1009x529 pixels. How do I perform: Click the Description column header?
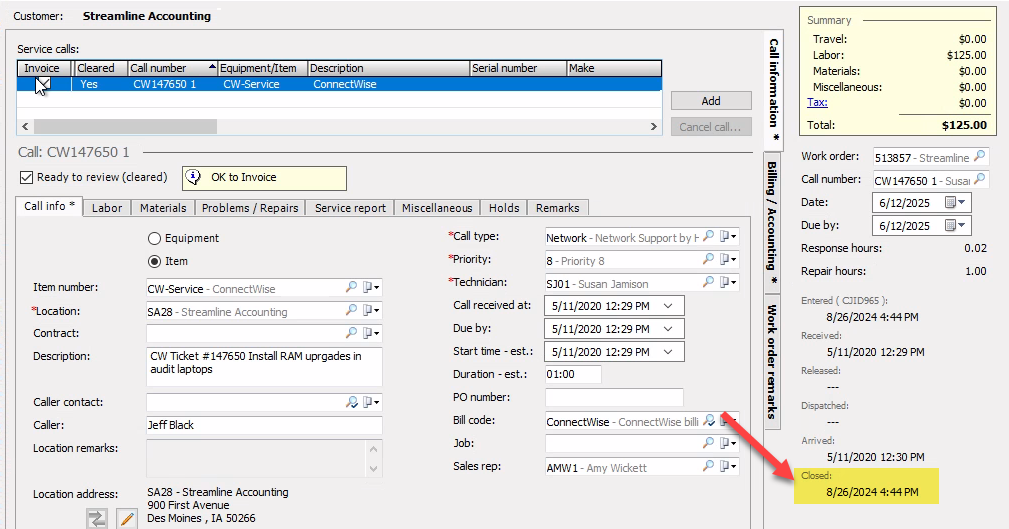coord(389,68)
